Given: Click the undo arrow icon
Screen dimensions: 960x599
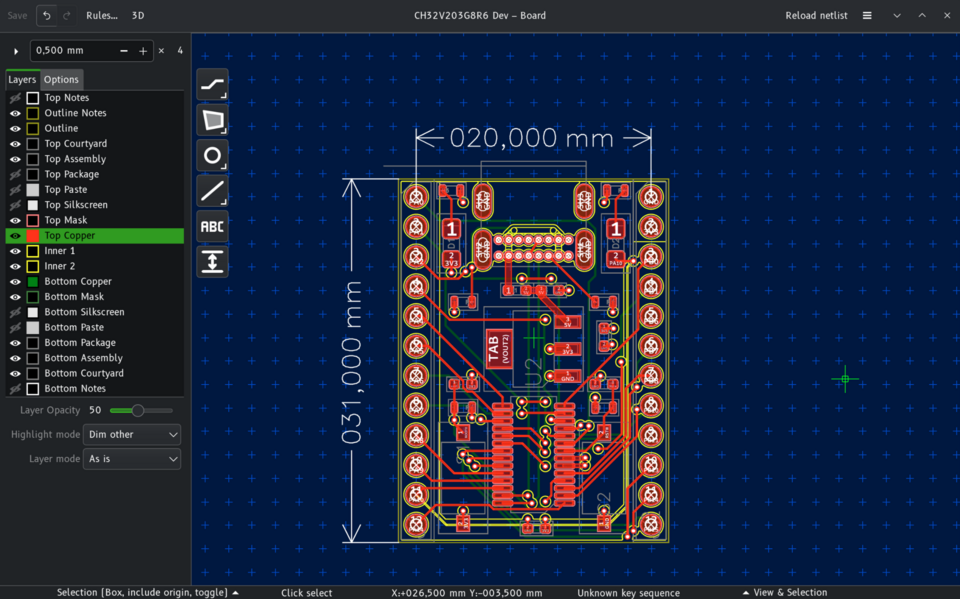Looking at the screenshot, I should click(x=47, y=15).
